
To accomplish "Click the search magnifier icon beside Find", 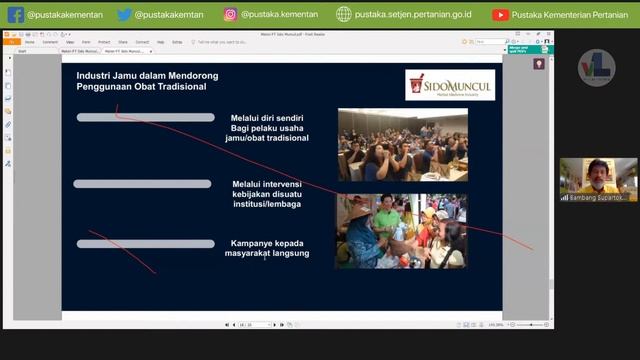I will 507,42.
